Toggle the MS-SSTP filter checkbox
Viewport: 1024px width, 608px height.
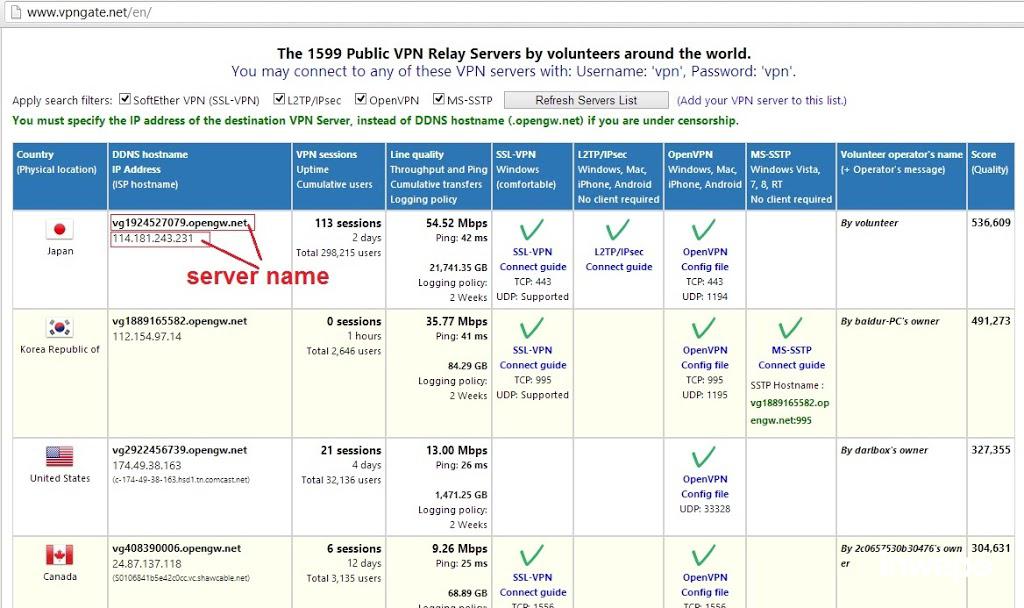pyautogui.click(x=439, y=99)
